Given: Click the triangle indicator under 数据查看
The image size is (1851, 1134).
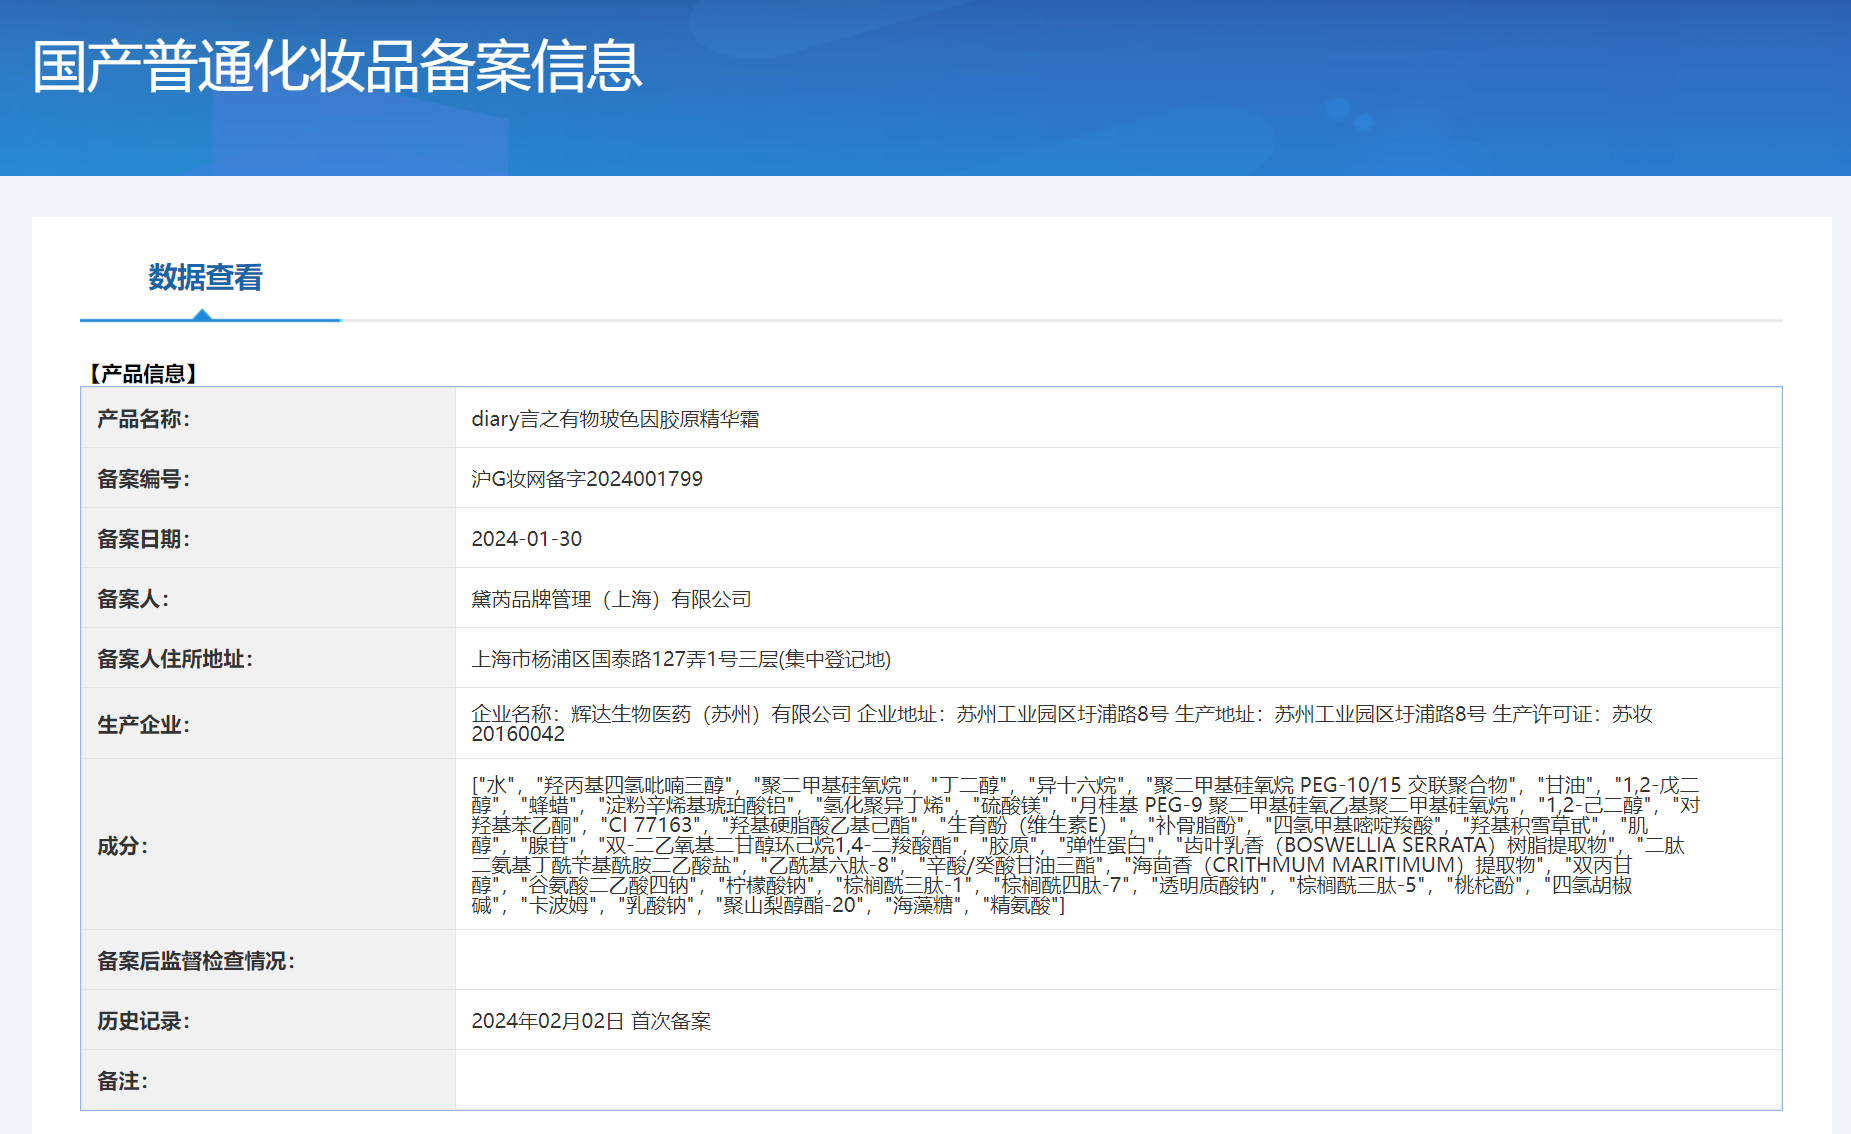Looking at the screenshot, I should point(203,315).
